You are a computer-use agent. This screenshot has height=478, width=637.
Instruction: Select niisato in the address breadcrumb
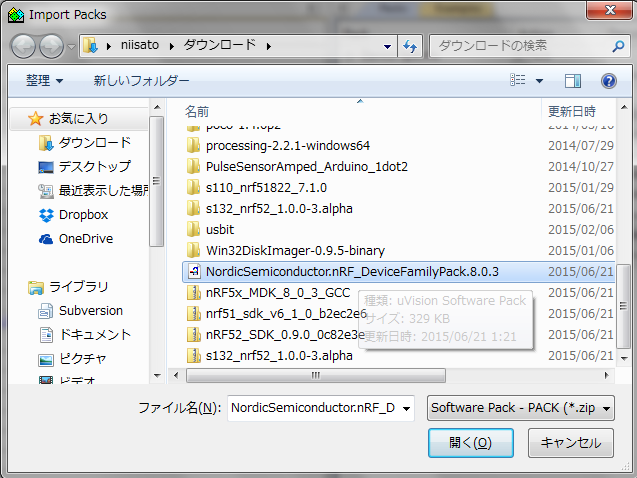point(140,45)
